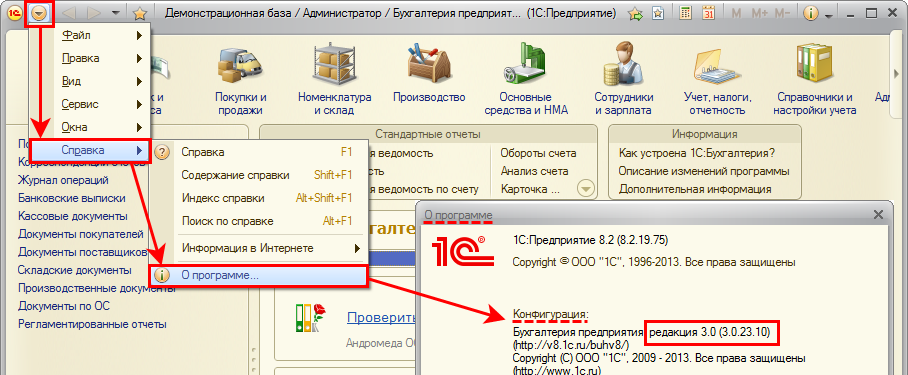908x375 pixels.
Task: Open Справочники и настройки учета folders icon
Action: 814,64
